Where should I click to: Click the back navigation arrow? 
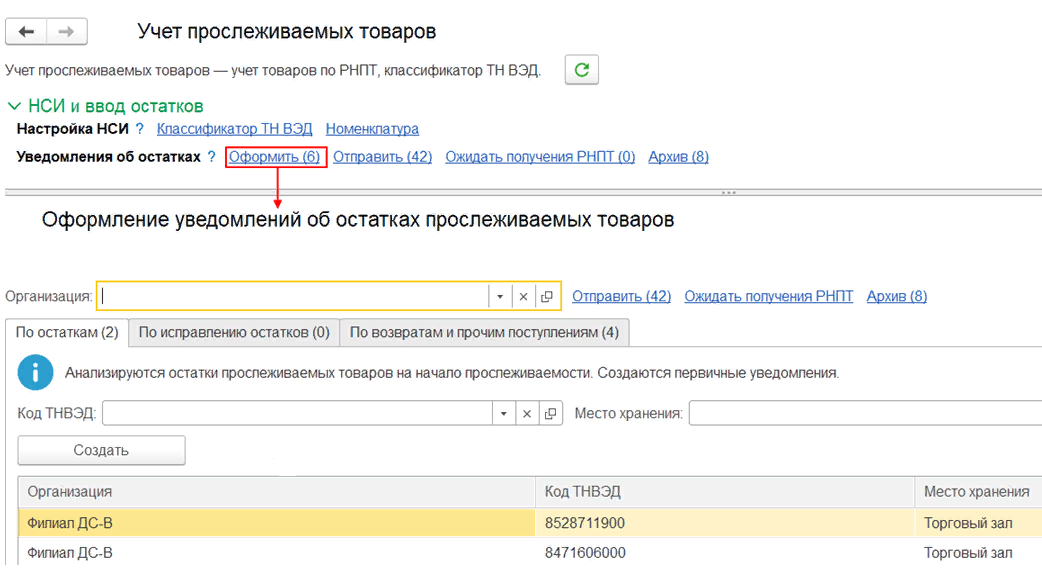pyautogui.click(x=27, y=32)
